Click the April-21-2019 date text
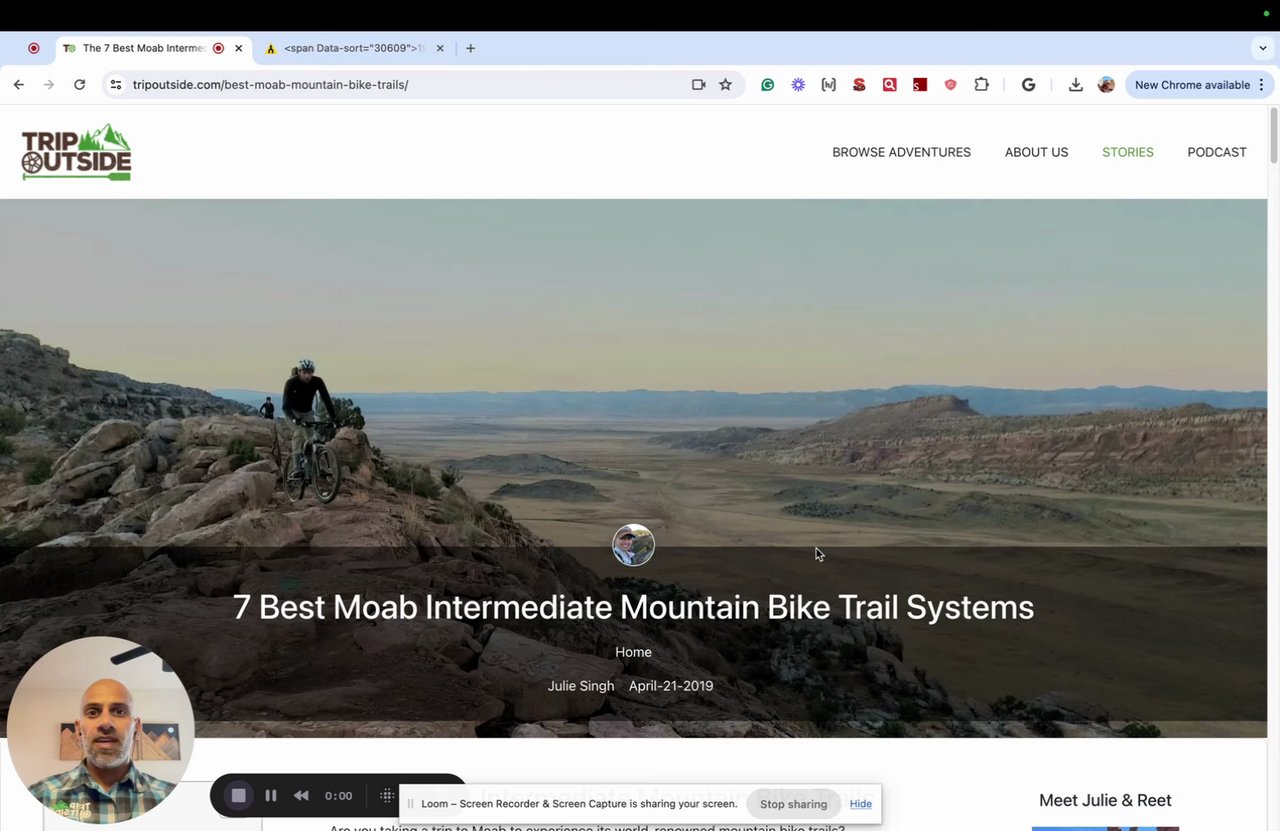The height and width of the screenshot is (831, 1280). pyautogui.click(x=671, y=686)
